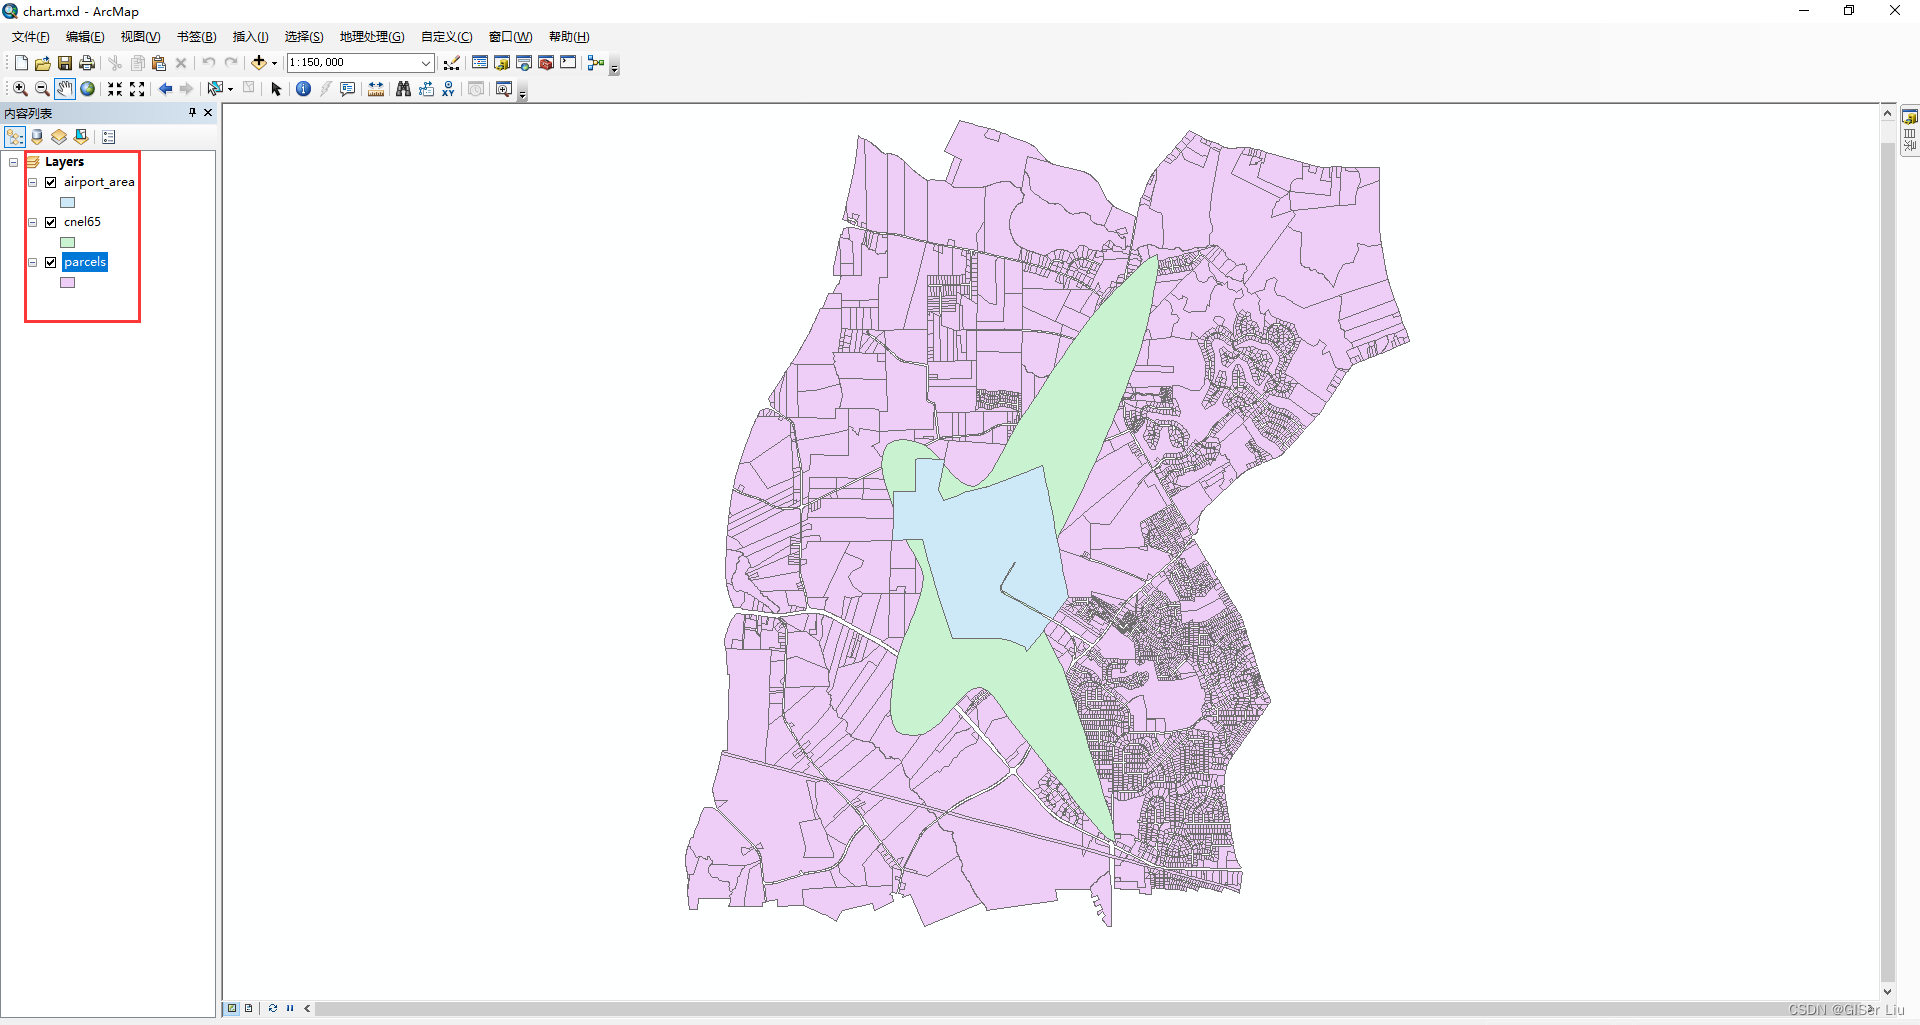
Task: Activate the Identify tool
Action: pos(304,89)
